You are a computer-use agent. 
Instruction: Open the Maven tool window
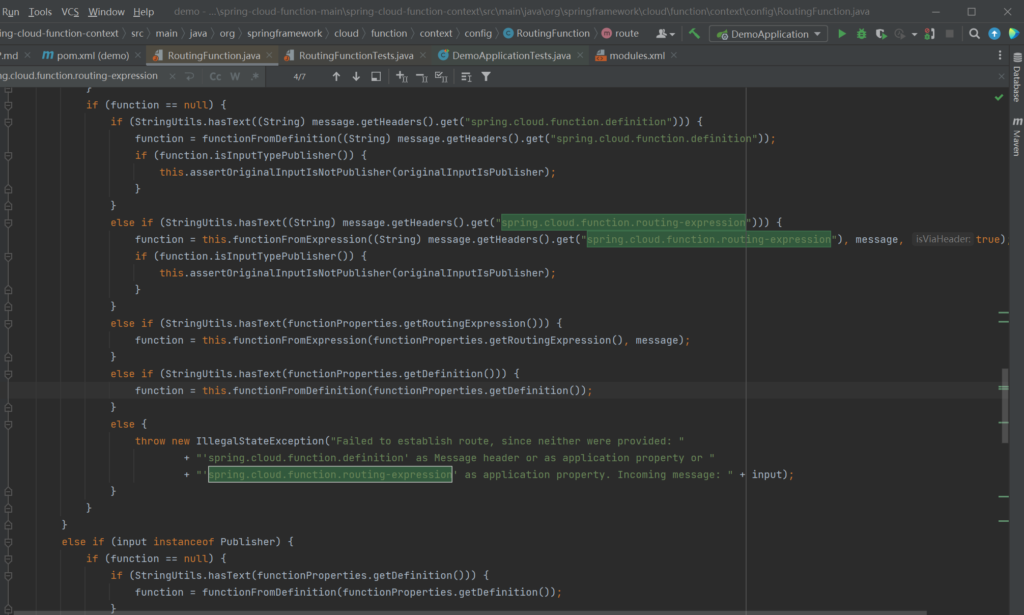(1017, 136)
